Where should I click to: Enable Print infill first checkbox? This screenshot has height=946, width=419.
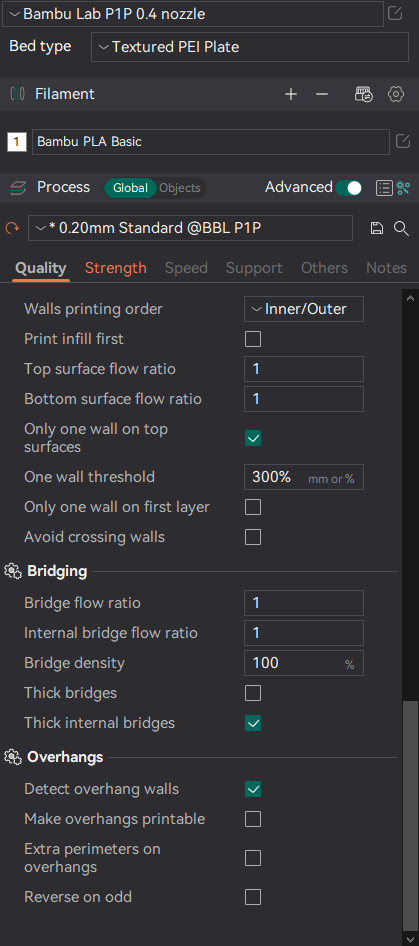point(253,339)
